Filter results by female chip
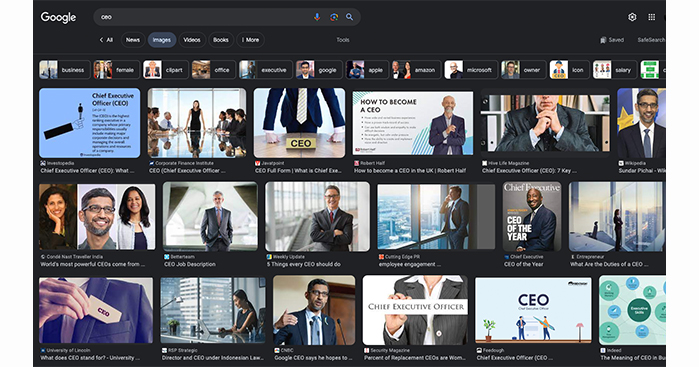The image size is (699, 367). (x=117, y=70)
